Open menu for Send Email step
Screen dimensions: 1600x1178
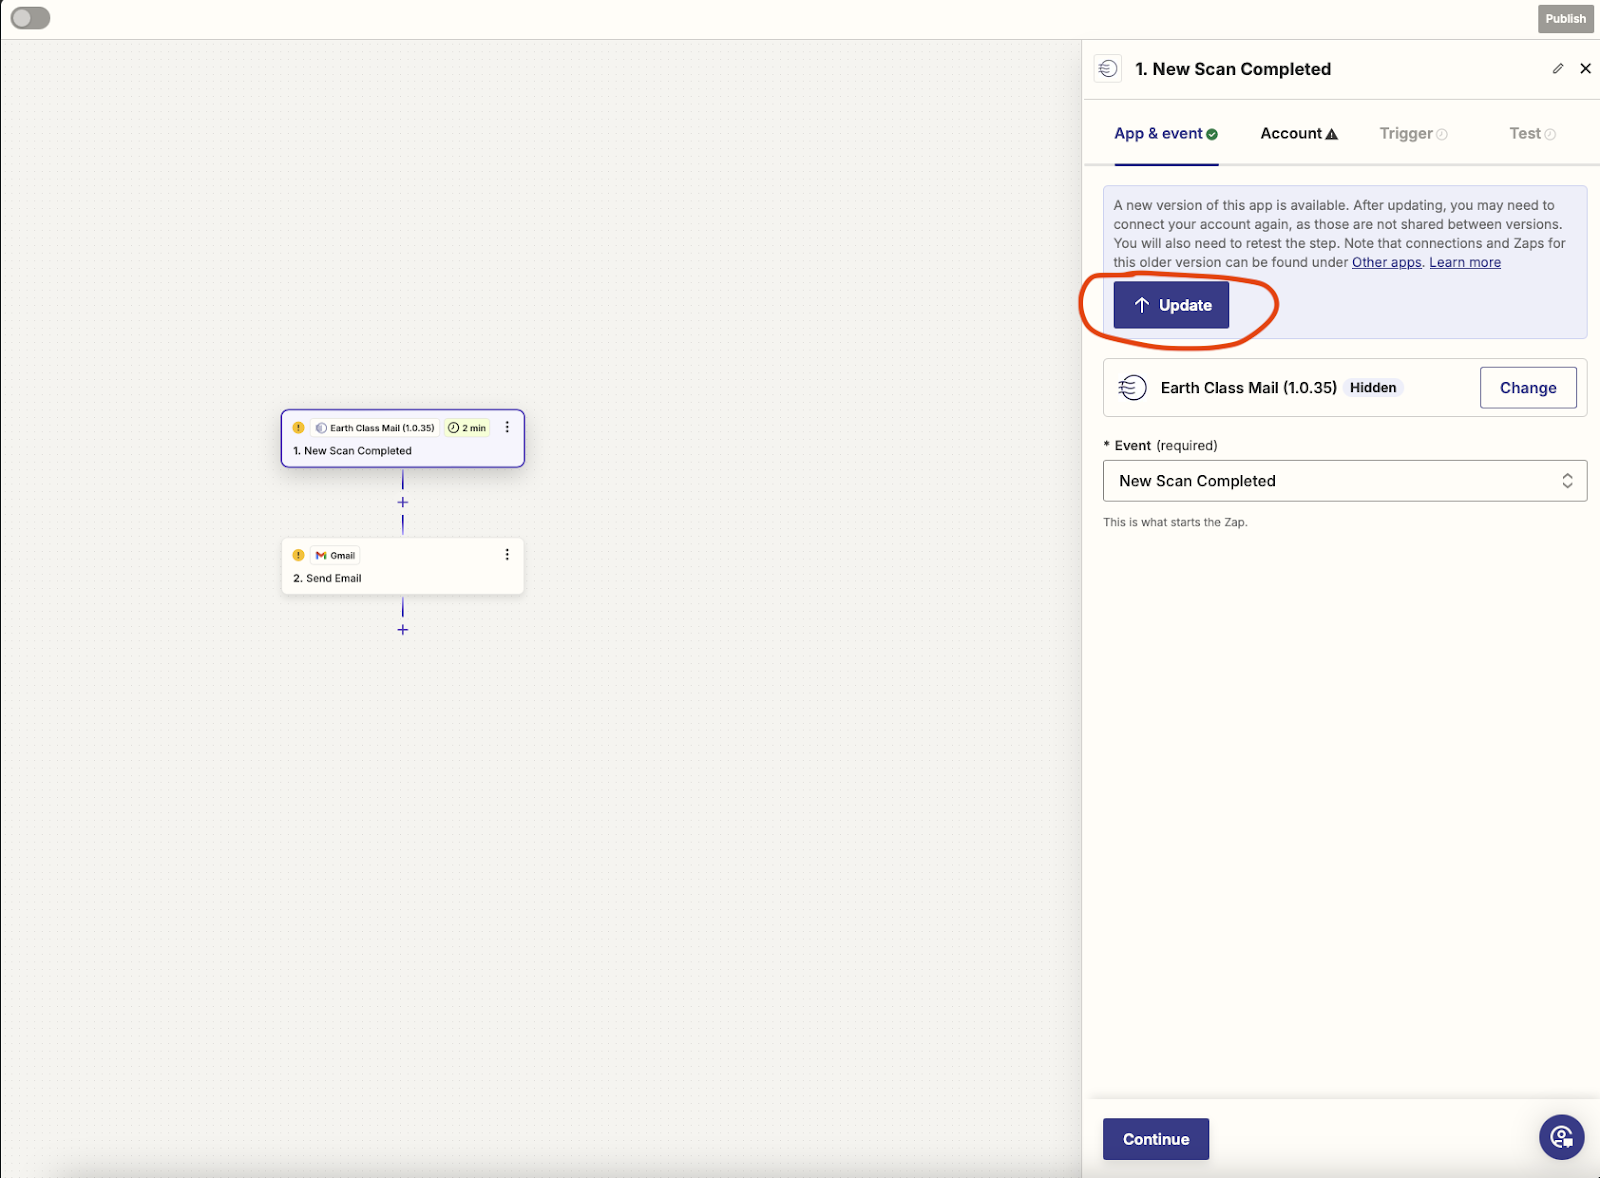pyautogui.click(x=507, y=555)
